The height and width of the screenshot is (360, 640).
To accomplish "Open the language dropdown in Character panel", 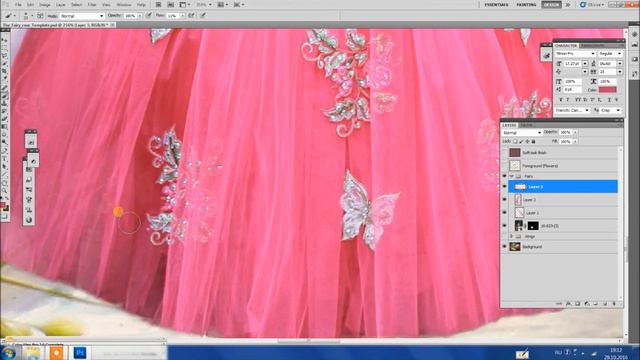I will point(572,110).
